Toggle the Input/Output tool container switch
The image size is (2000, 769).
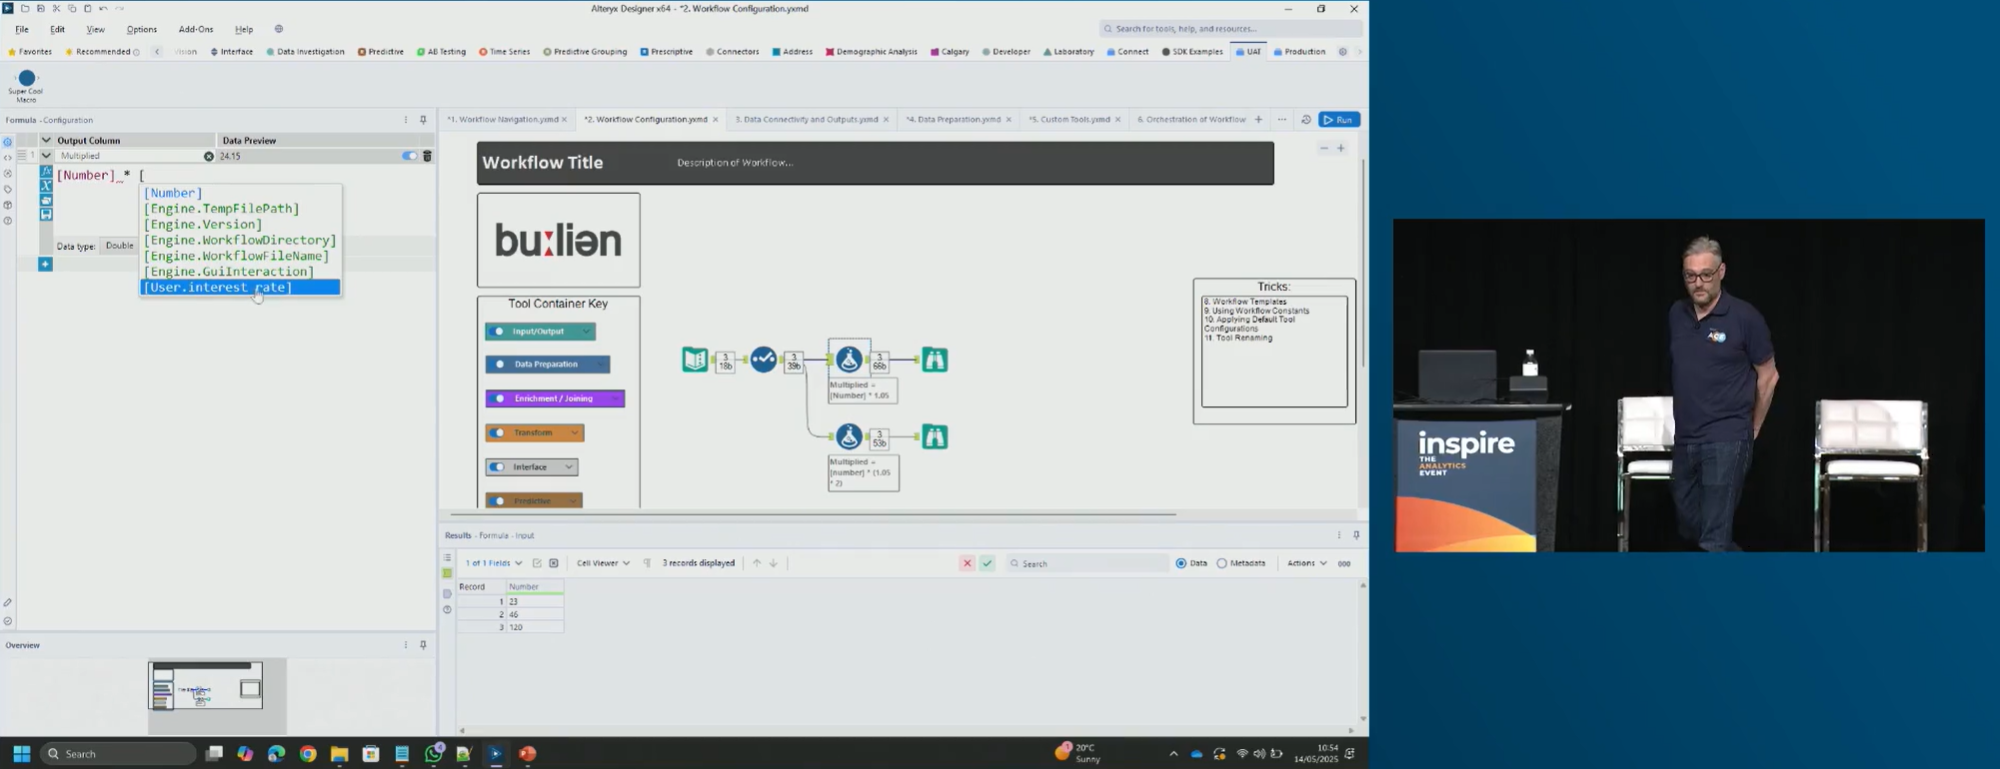tap(498, 331)
